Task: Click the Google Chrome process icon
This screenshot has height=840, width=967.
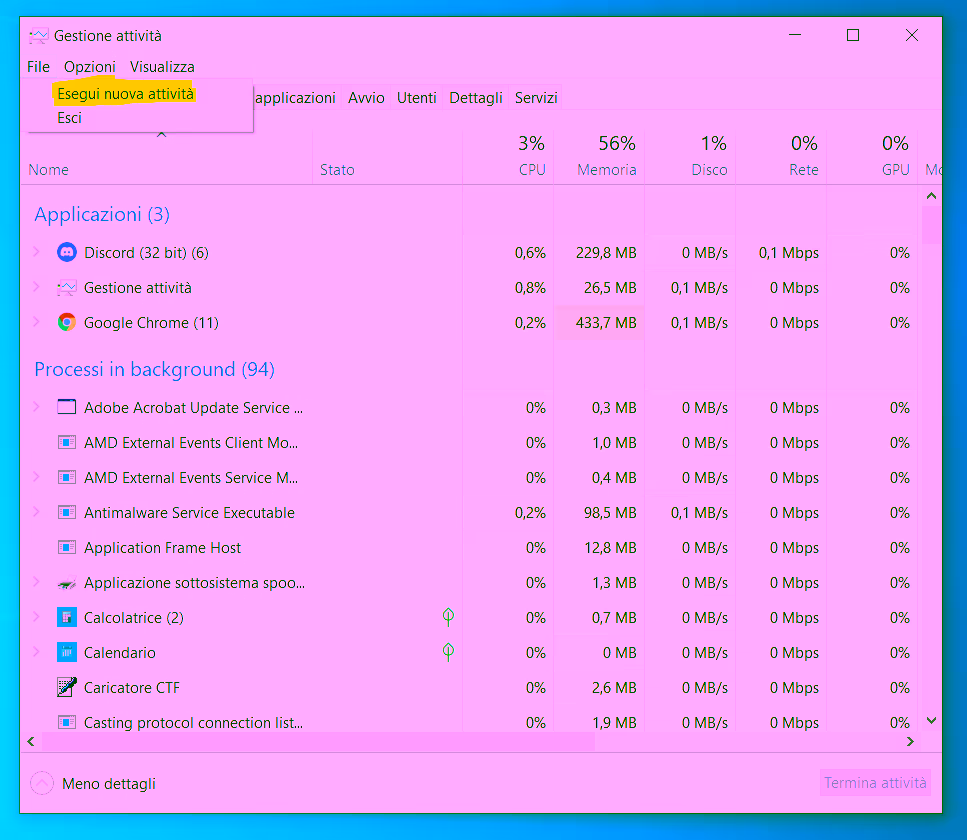Action: (x=67, y=323)
